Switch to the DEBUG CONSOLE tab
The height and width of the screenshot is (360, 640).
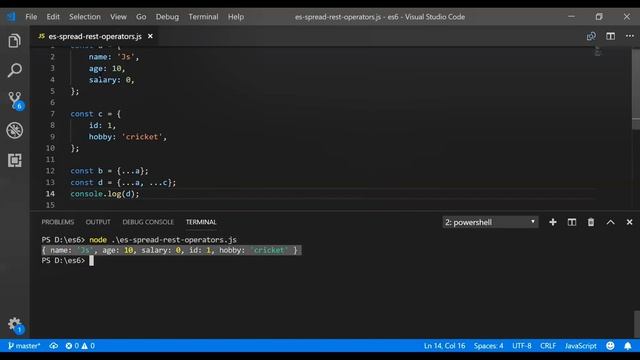[148, 222]
